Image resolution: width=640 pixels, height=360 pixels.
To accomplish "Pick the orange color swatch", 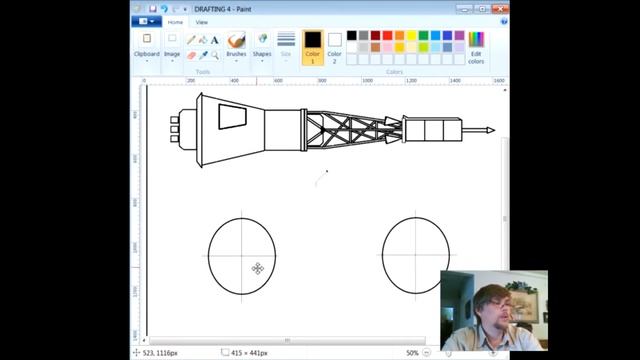I will pyautogui.click(x=400, y=36).
